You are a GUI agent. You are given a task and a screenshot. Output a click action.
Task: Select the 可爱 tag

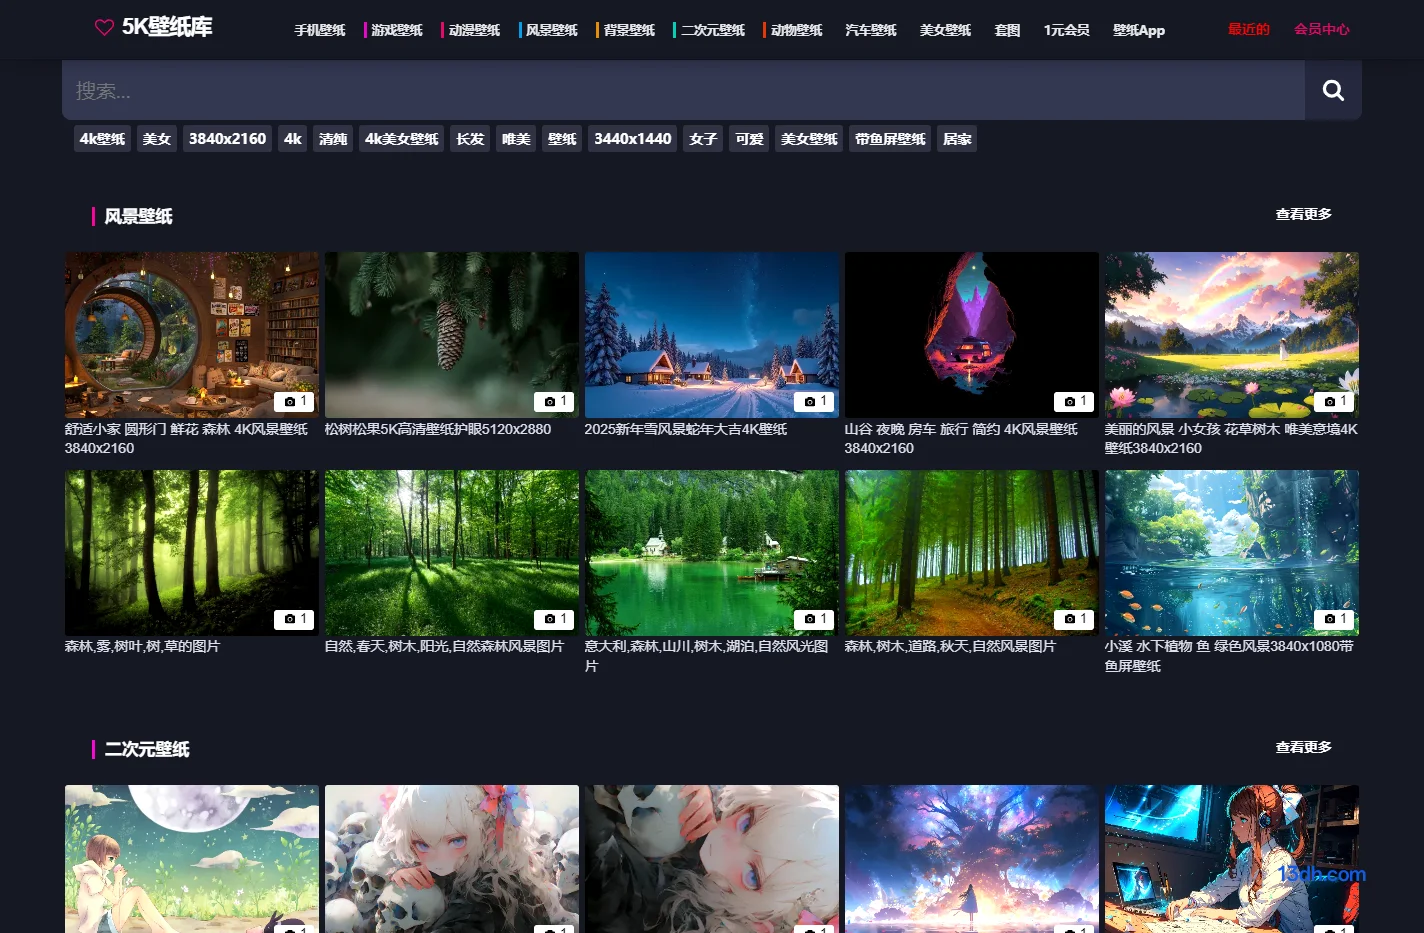click(749, 139)
